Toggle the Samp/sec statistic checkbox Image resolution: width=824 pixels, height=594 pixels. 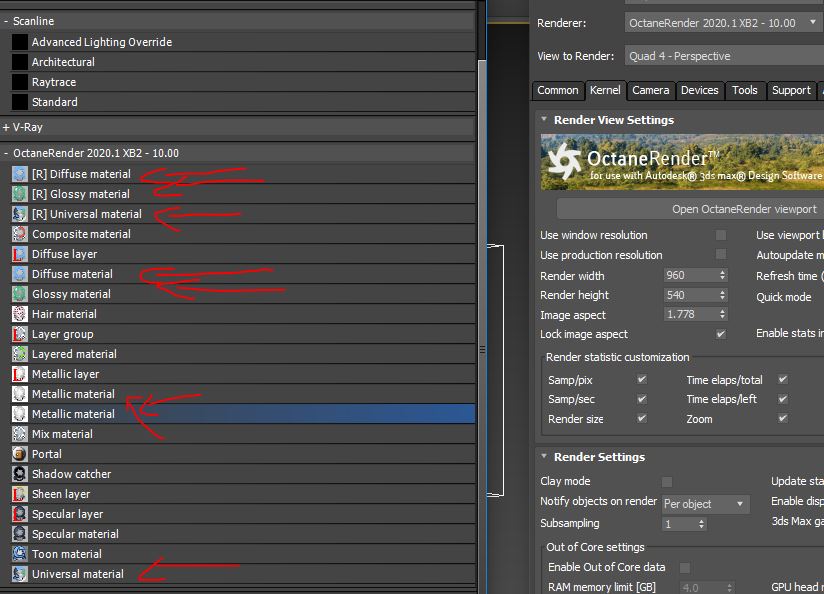642,399
